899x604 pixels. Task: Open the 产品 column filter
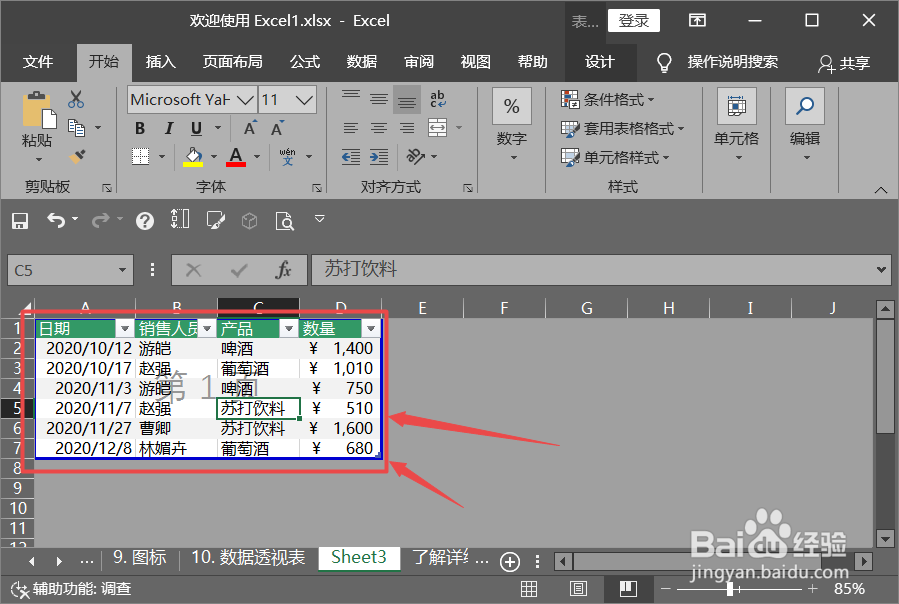(x=288, y=328)
